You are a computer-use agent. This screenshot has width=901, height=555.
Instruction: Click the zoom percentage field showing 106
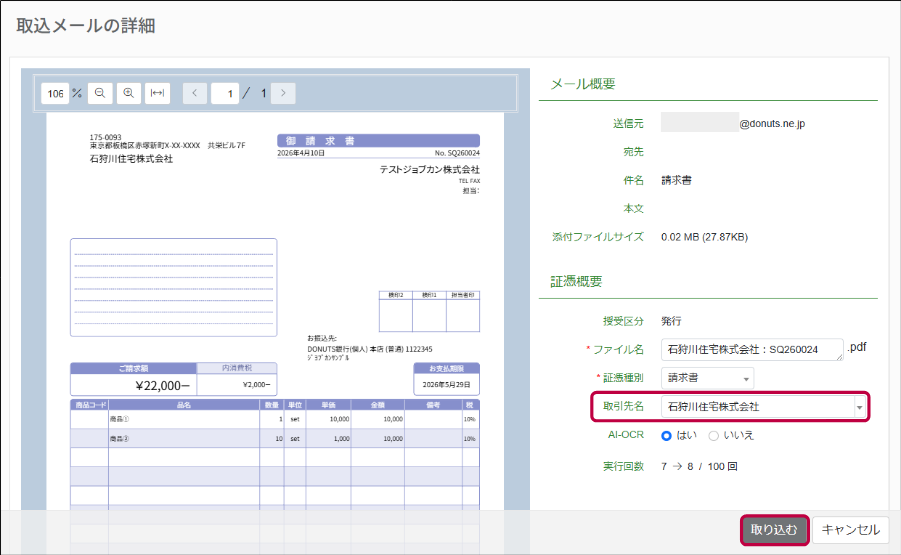[x=55, y=93]
